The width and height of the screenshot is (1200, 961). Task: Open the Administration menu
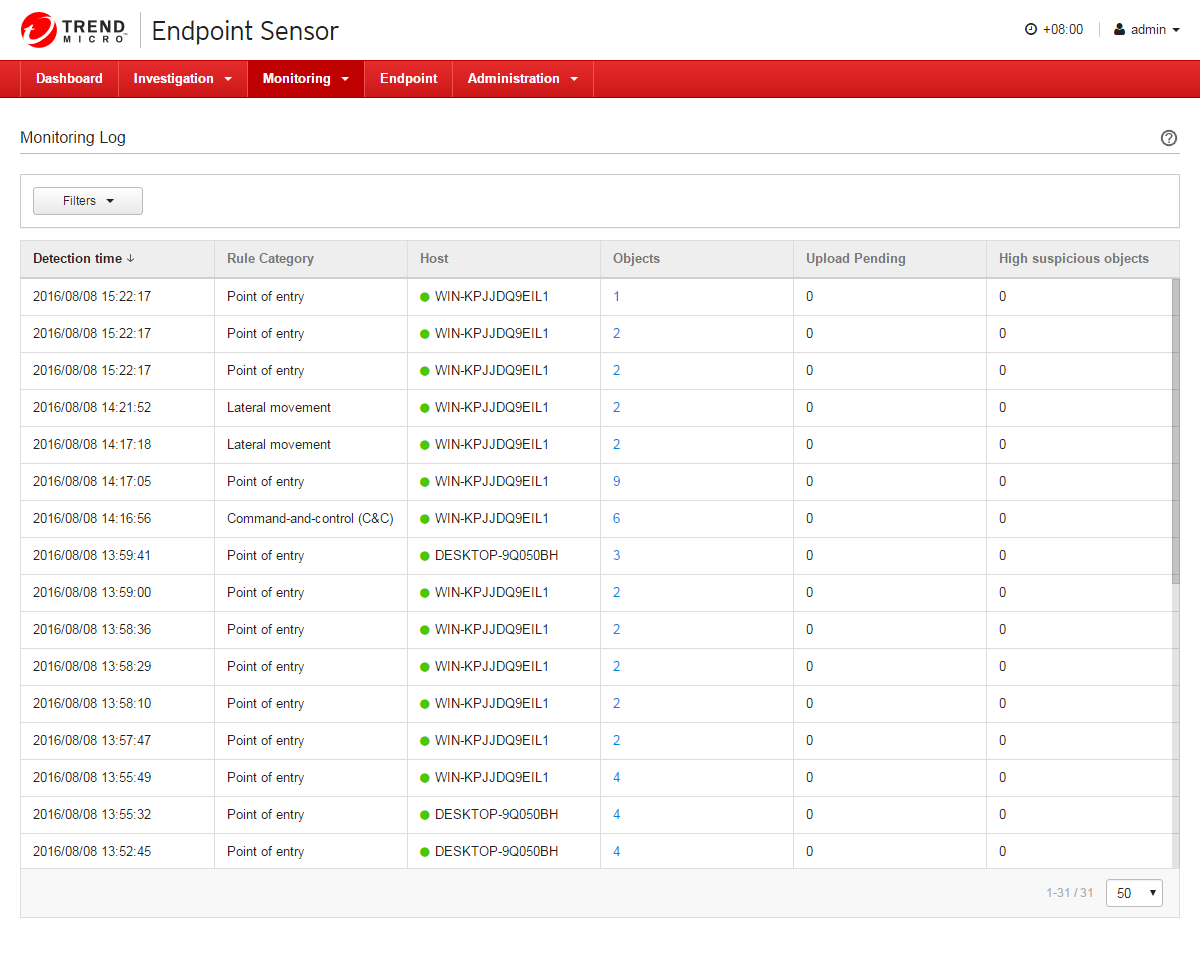click(x=522, y=79)
